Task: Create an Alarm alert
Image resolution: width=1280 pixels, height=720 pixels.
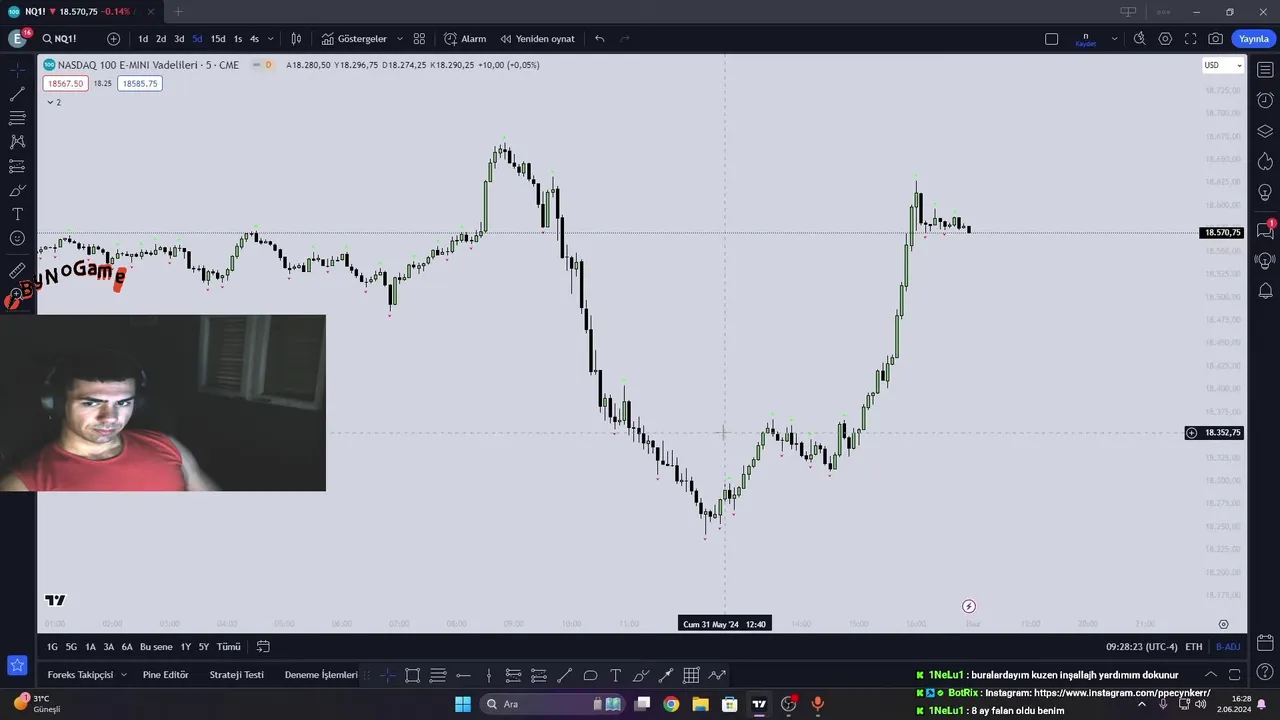Action: (465, 39)
